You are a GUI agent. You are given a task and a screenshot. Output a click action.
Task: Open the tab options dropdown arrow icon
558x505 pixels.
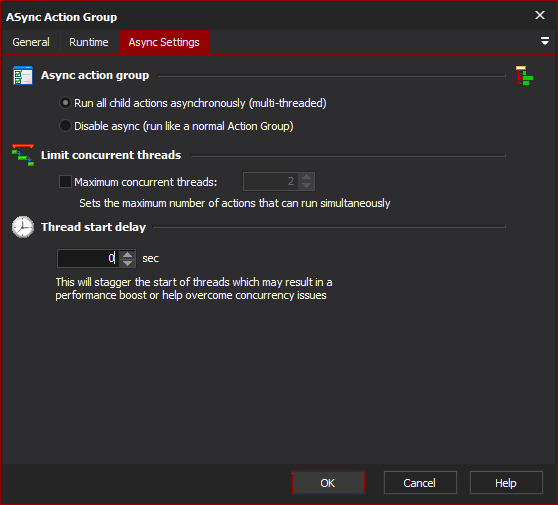[544, 41]
